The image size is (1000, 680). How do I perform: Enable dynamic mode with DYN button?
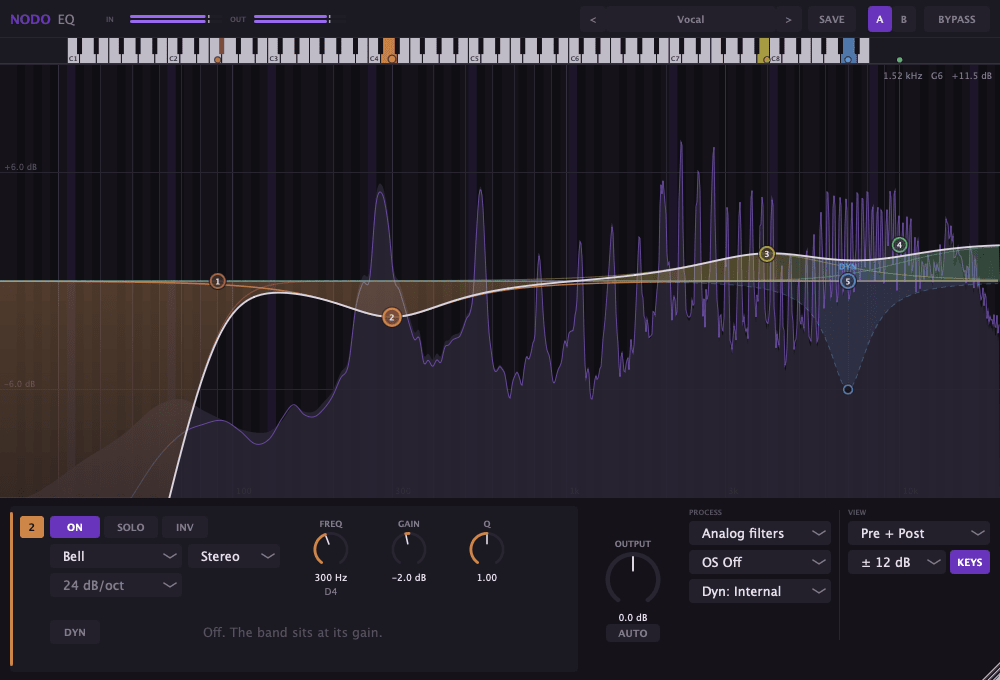(75, 632)
